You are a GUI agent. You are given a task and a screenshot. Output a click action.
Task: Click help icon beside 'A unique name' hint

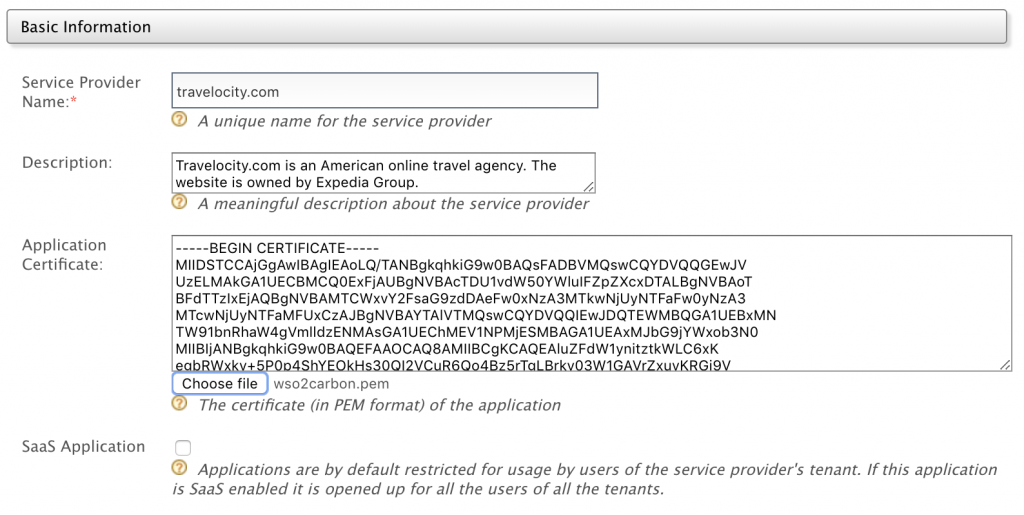tap(179, 120)
